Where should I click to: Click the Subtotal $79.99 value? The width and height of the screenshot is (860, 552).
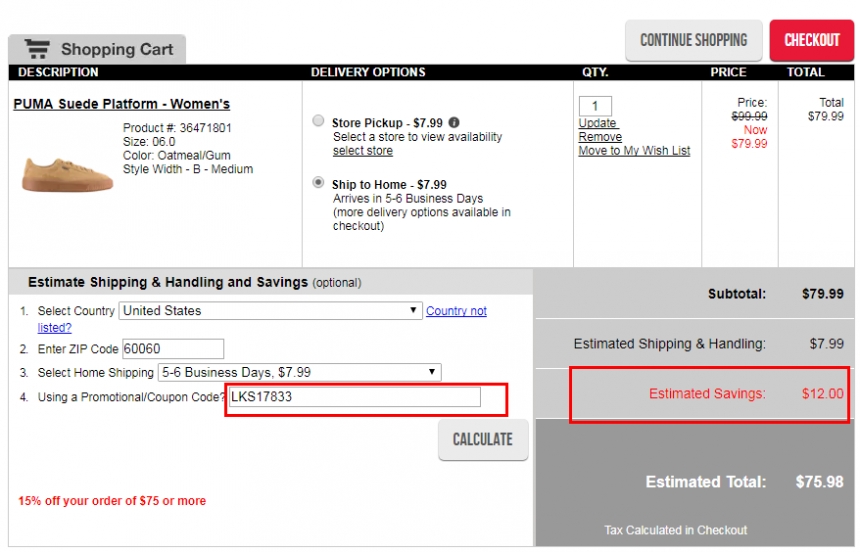[823, 294]
